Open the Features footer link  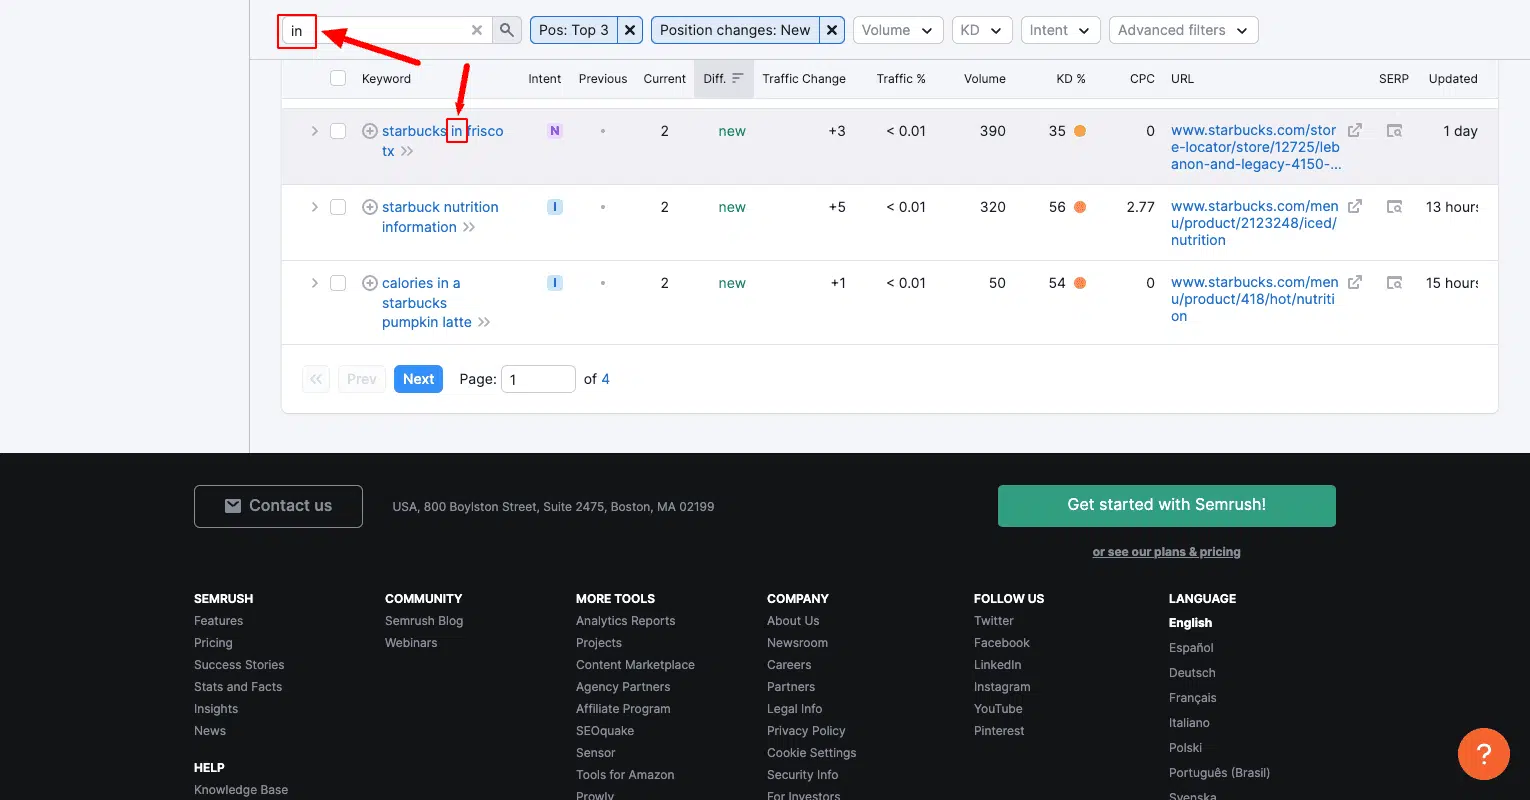(218, 621)
